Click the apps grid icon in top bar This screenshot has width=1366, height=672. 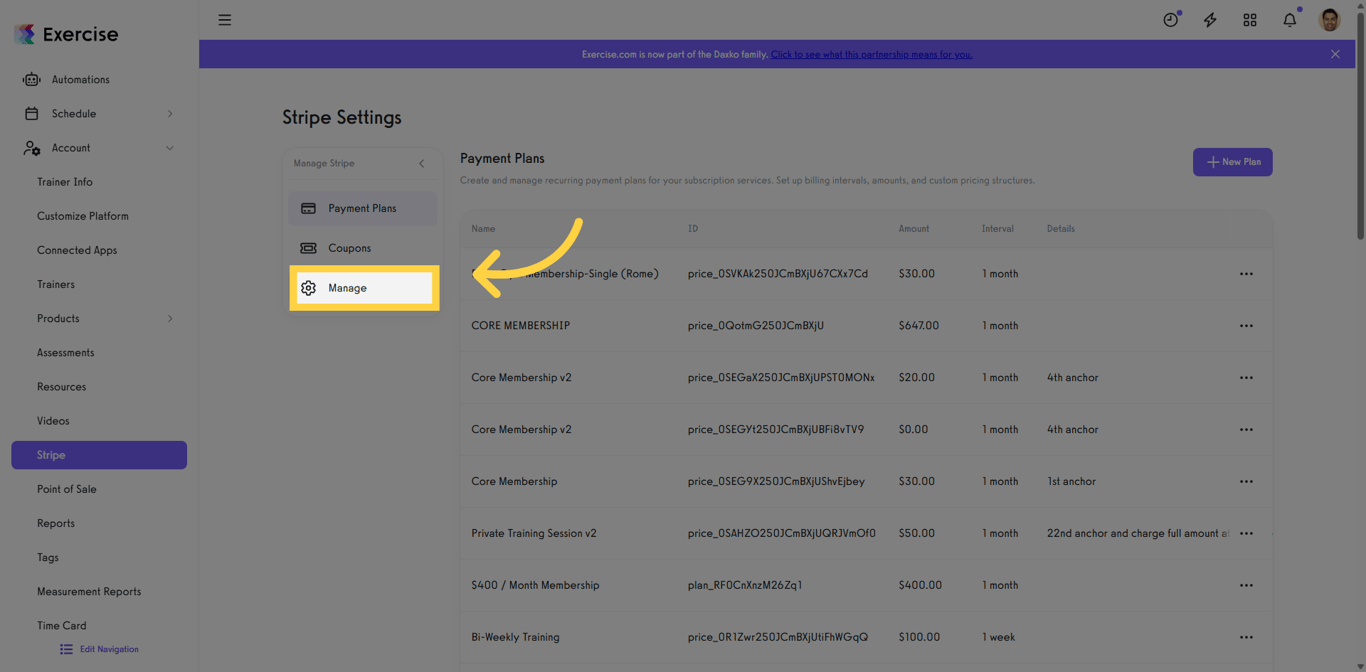point(1250,19)
